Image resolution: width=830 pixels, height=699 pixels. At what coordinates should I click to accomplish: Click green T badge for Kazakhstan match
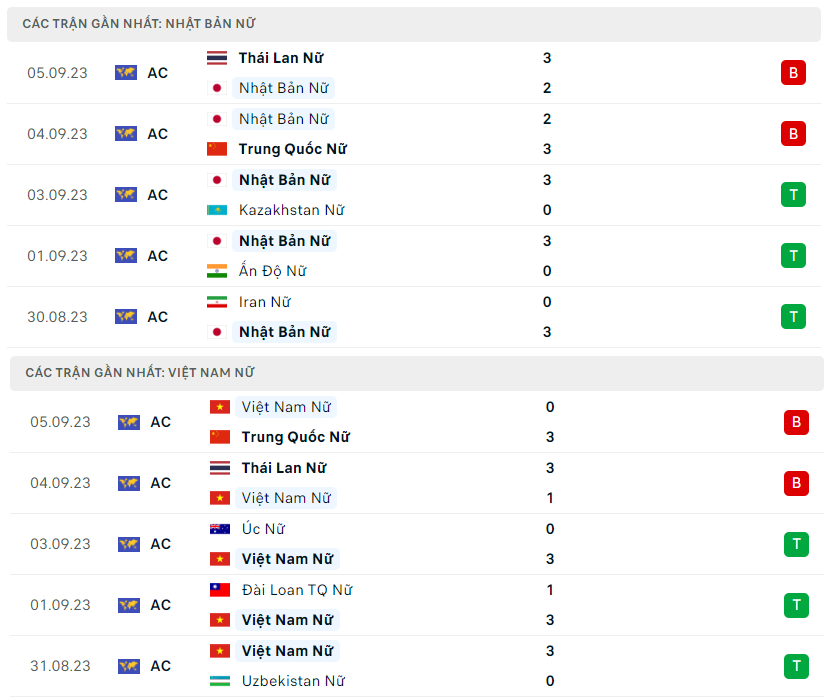(x=793, y=195)
